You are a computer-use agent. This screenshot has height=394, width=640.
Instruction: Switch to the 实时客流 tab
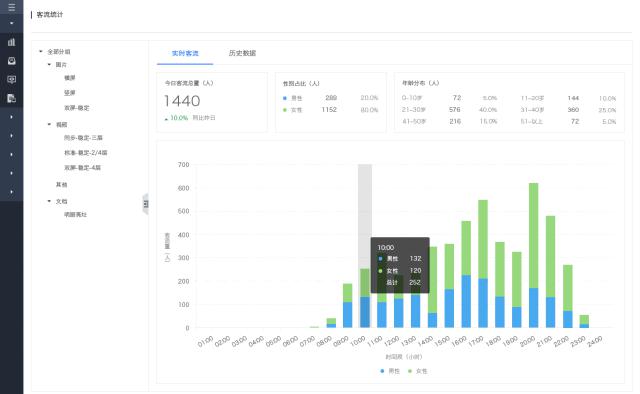[x=185, y=53]
